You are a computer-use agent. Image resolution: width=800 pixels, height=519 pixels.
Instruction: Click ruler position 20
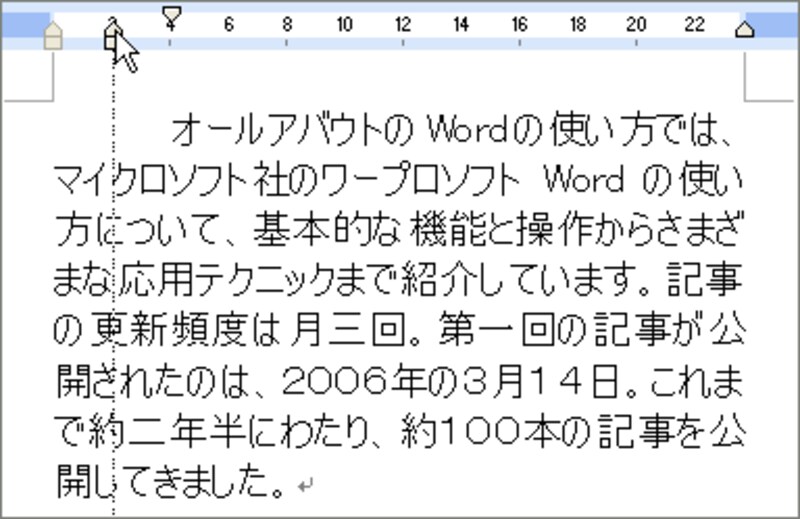click(636, 24)
